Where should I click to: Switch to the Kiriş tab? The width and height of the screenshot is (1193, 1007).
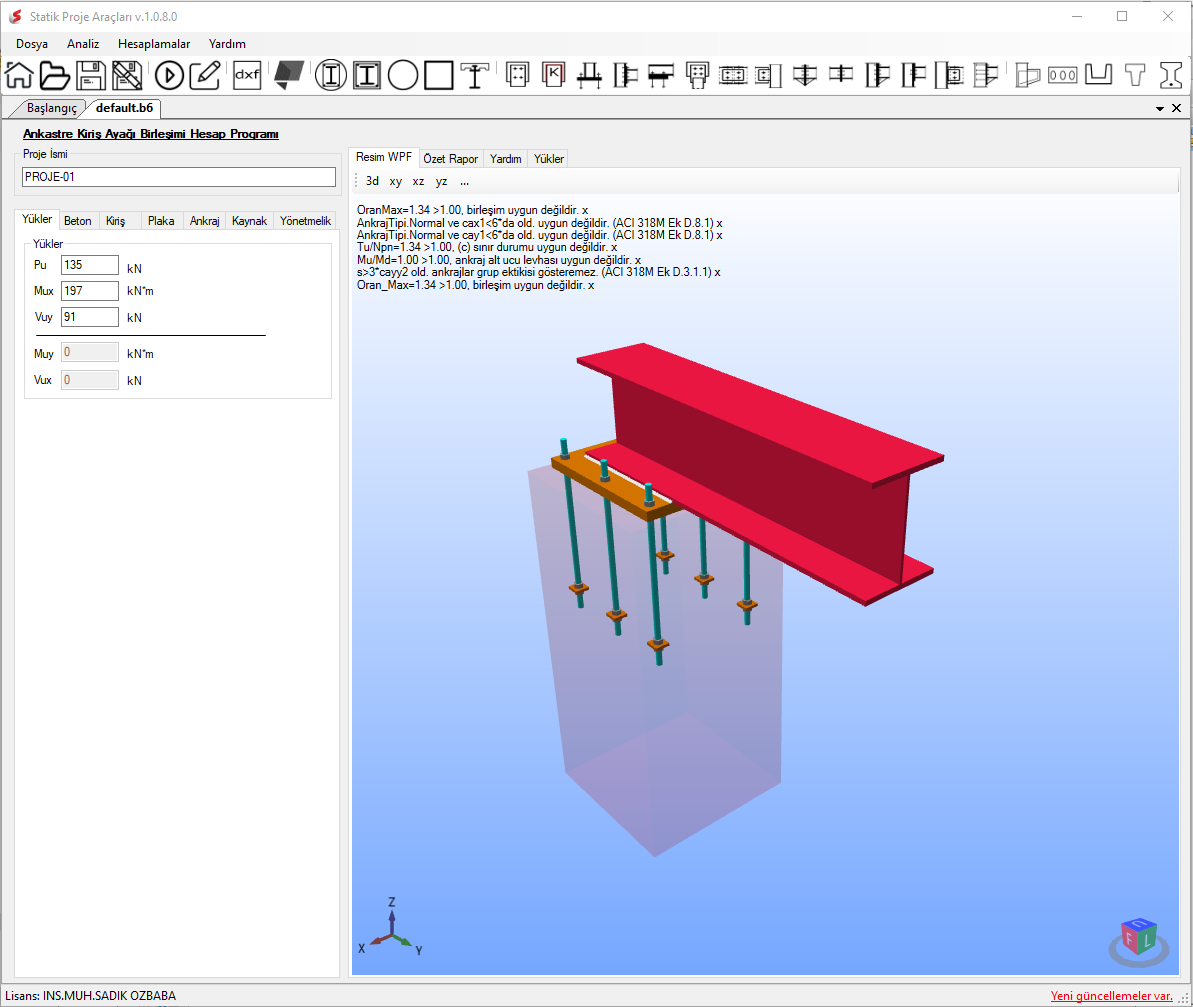pos(116,221)
